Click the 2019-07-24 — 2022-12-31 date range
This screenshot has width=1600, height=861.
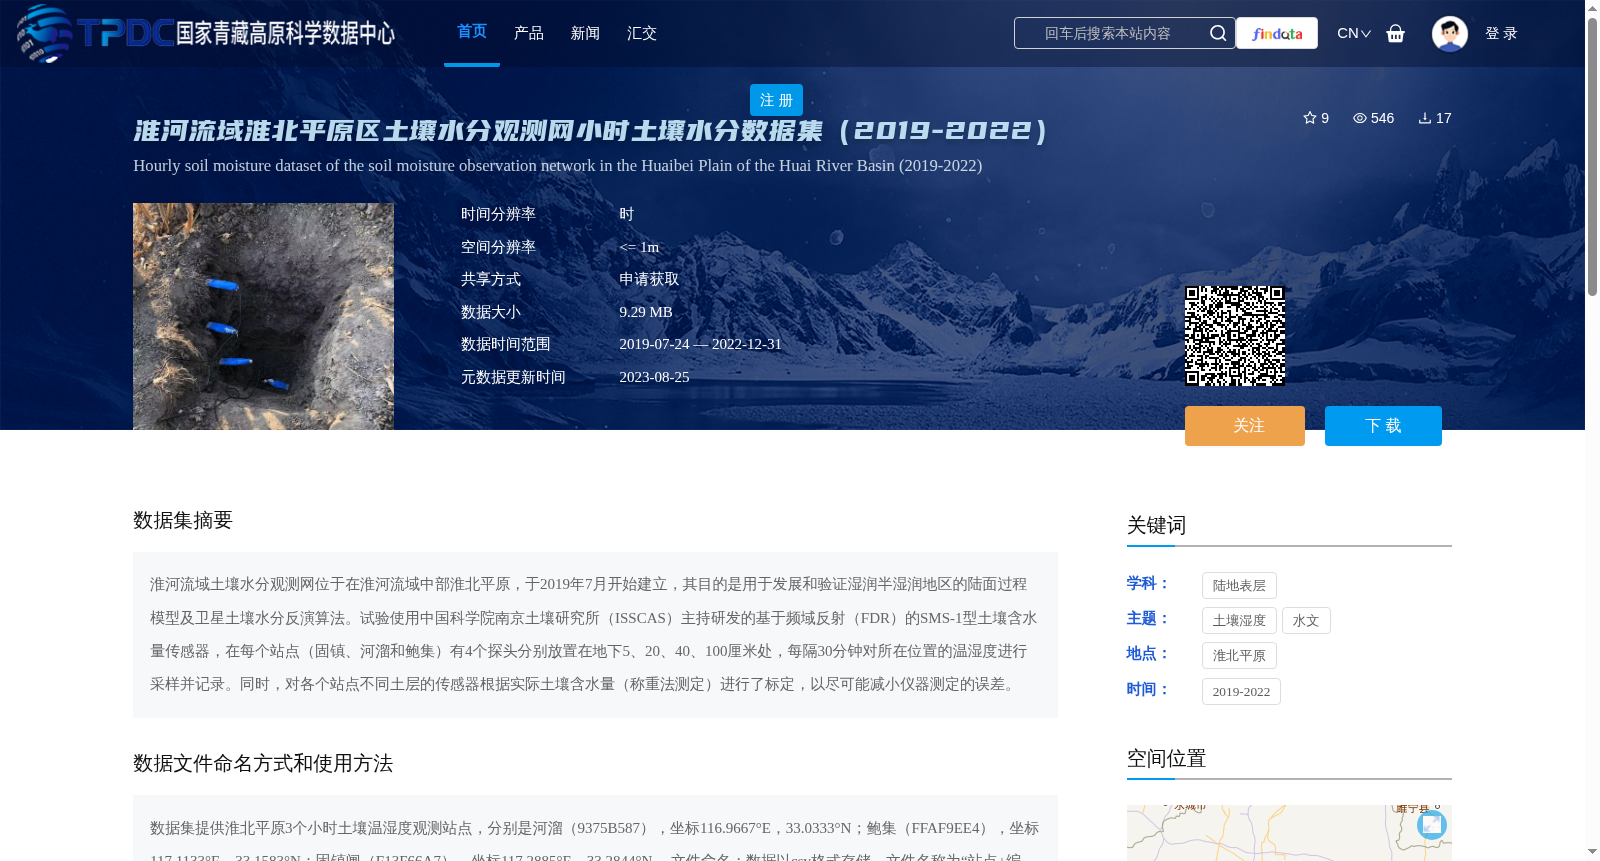(700, 344)
